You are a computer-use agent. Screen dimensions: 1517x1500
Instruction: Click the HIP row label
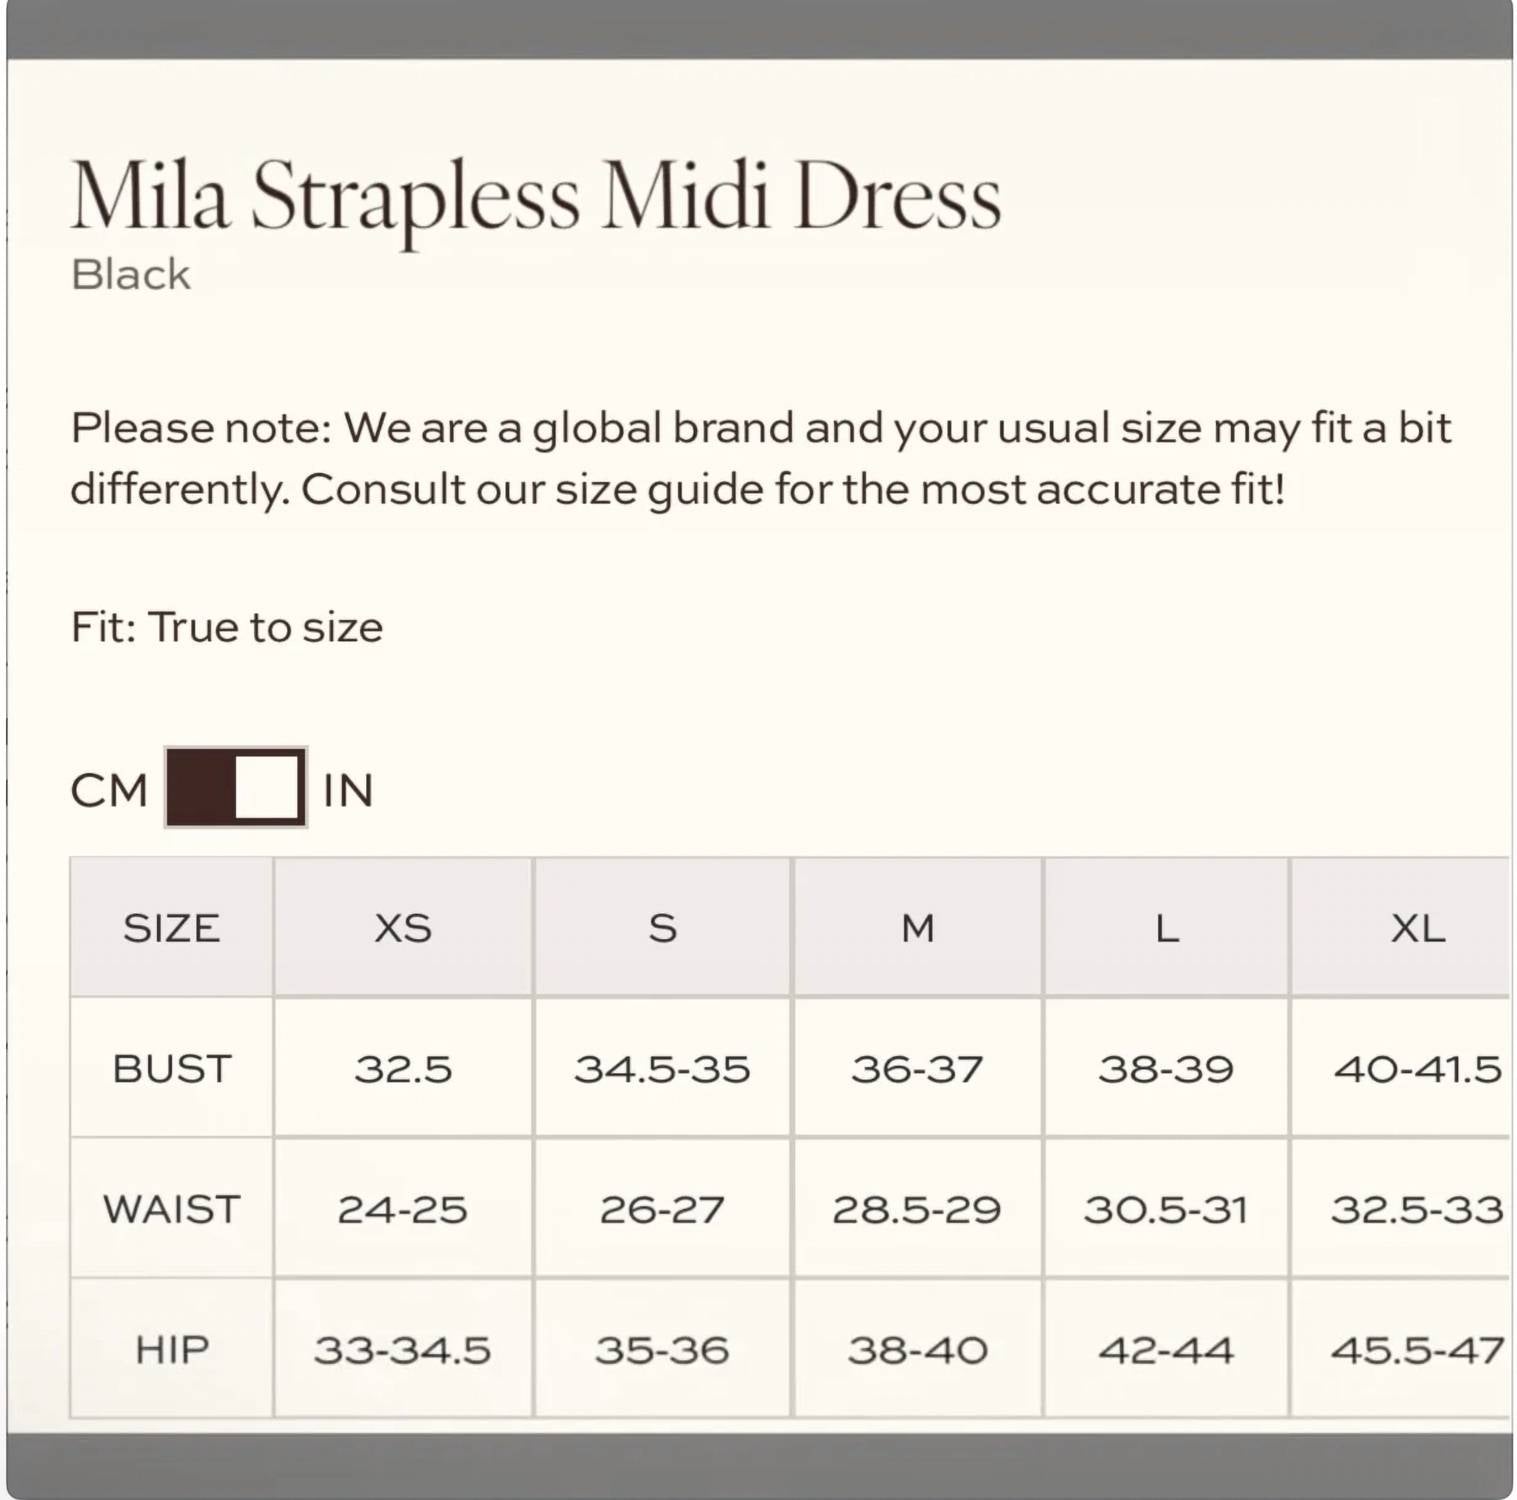[x=172, y=1349]
